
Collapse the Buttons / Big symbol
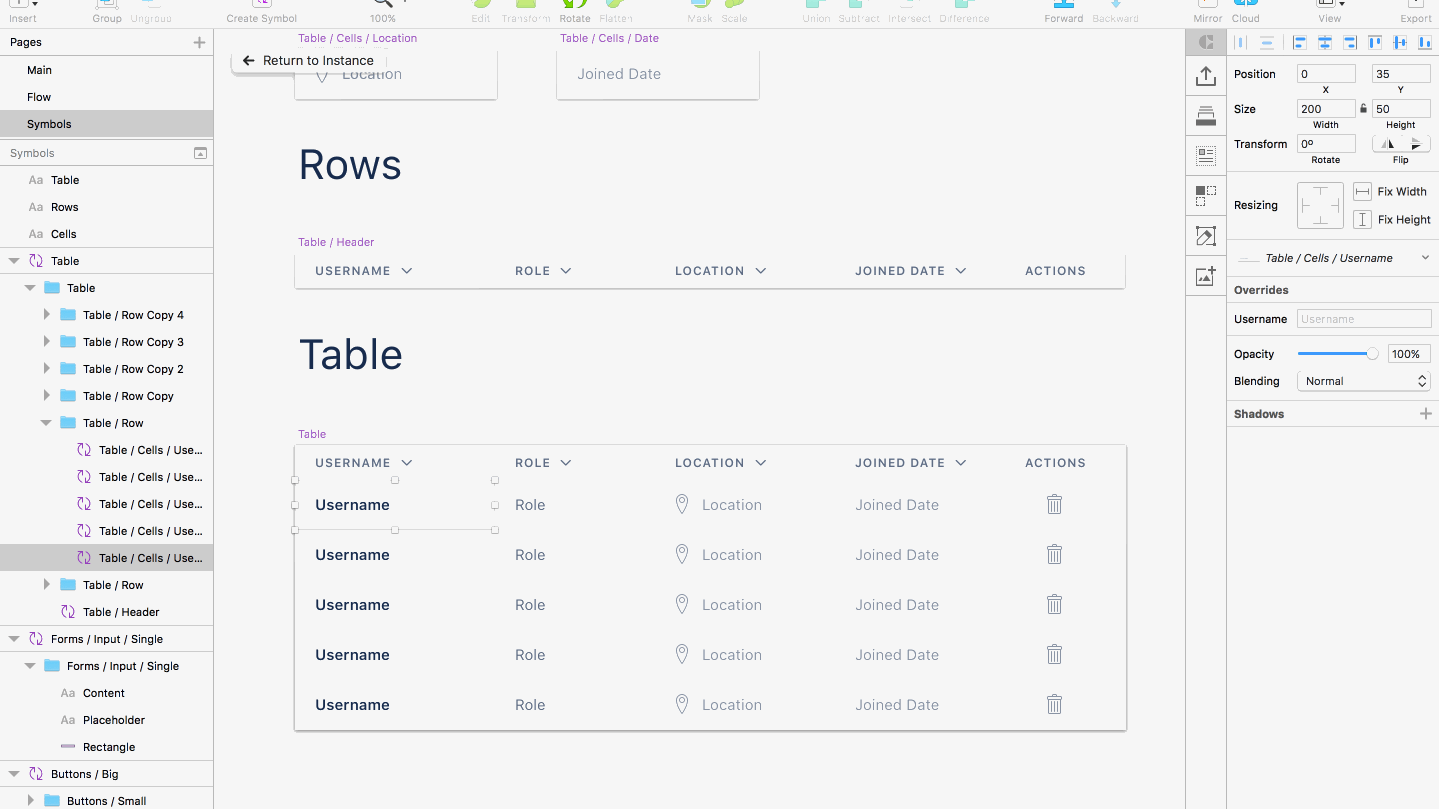14,774
